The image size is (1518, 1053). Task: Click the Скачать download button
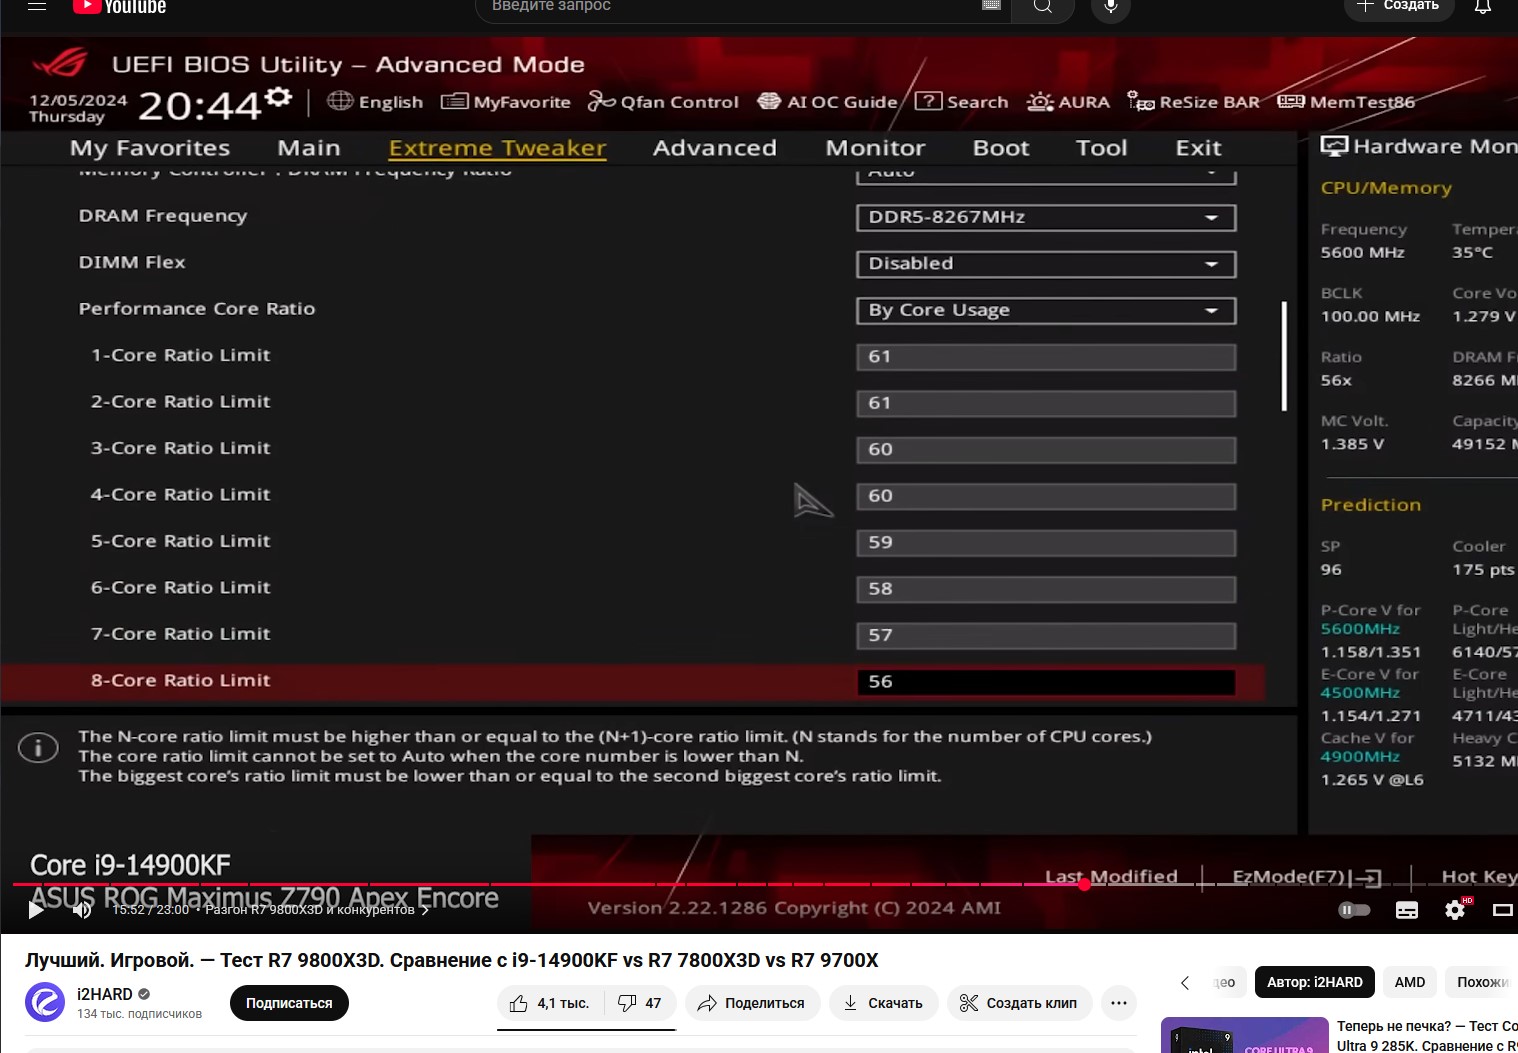pyautogui.click(x=883, y=1003)
